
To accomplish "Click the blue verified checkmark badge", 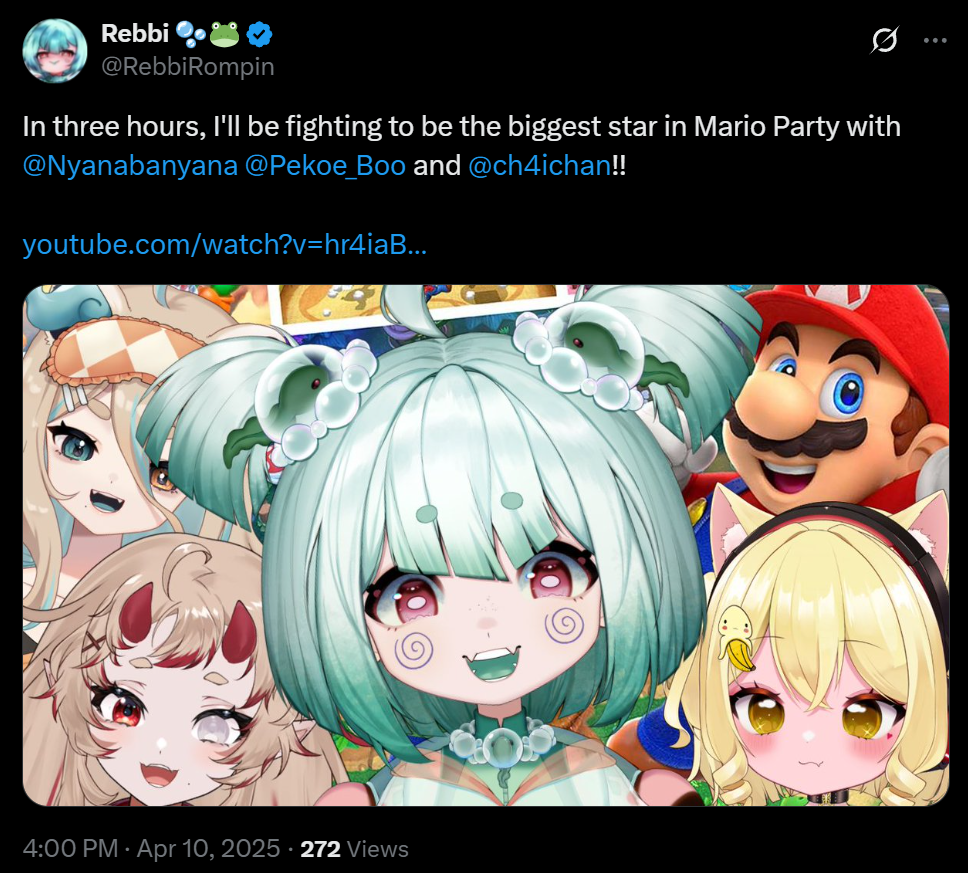I will tap(259, 35).
